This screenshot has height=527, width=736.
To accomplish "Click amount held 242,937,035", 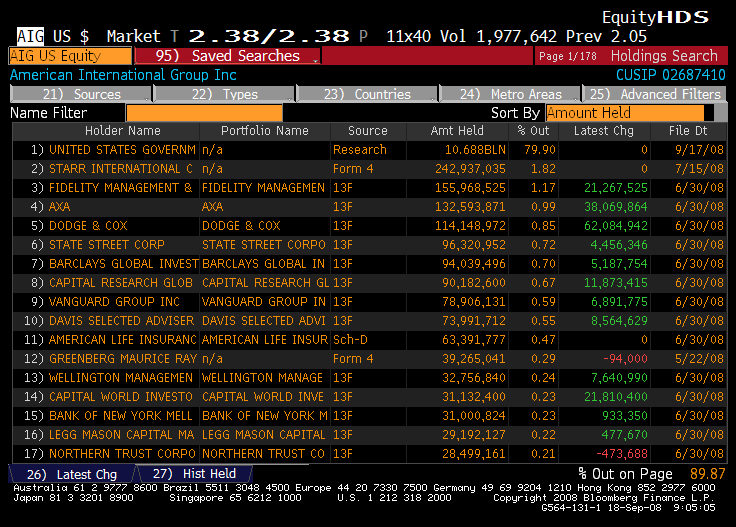I will tap(470, 169).
